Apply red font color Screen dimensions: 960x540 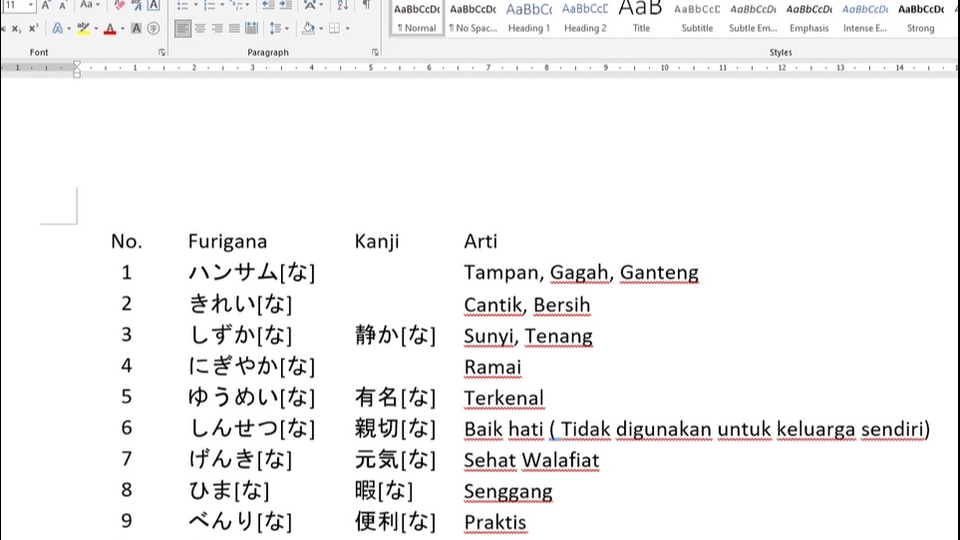pos(110,29)
